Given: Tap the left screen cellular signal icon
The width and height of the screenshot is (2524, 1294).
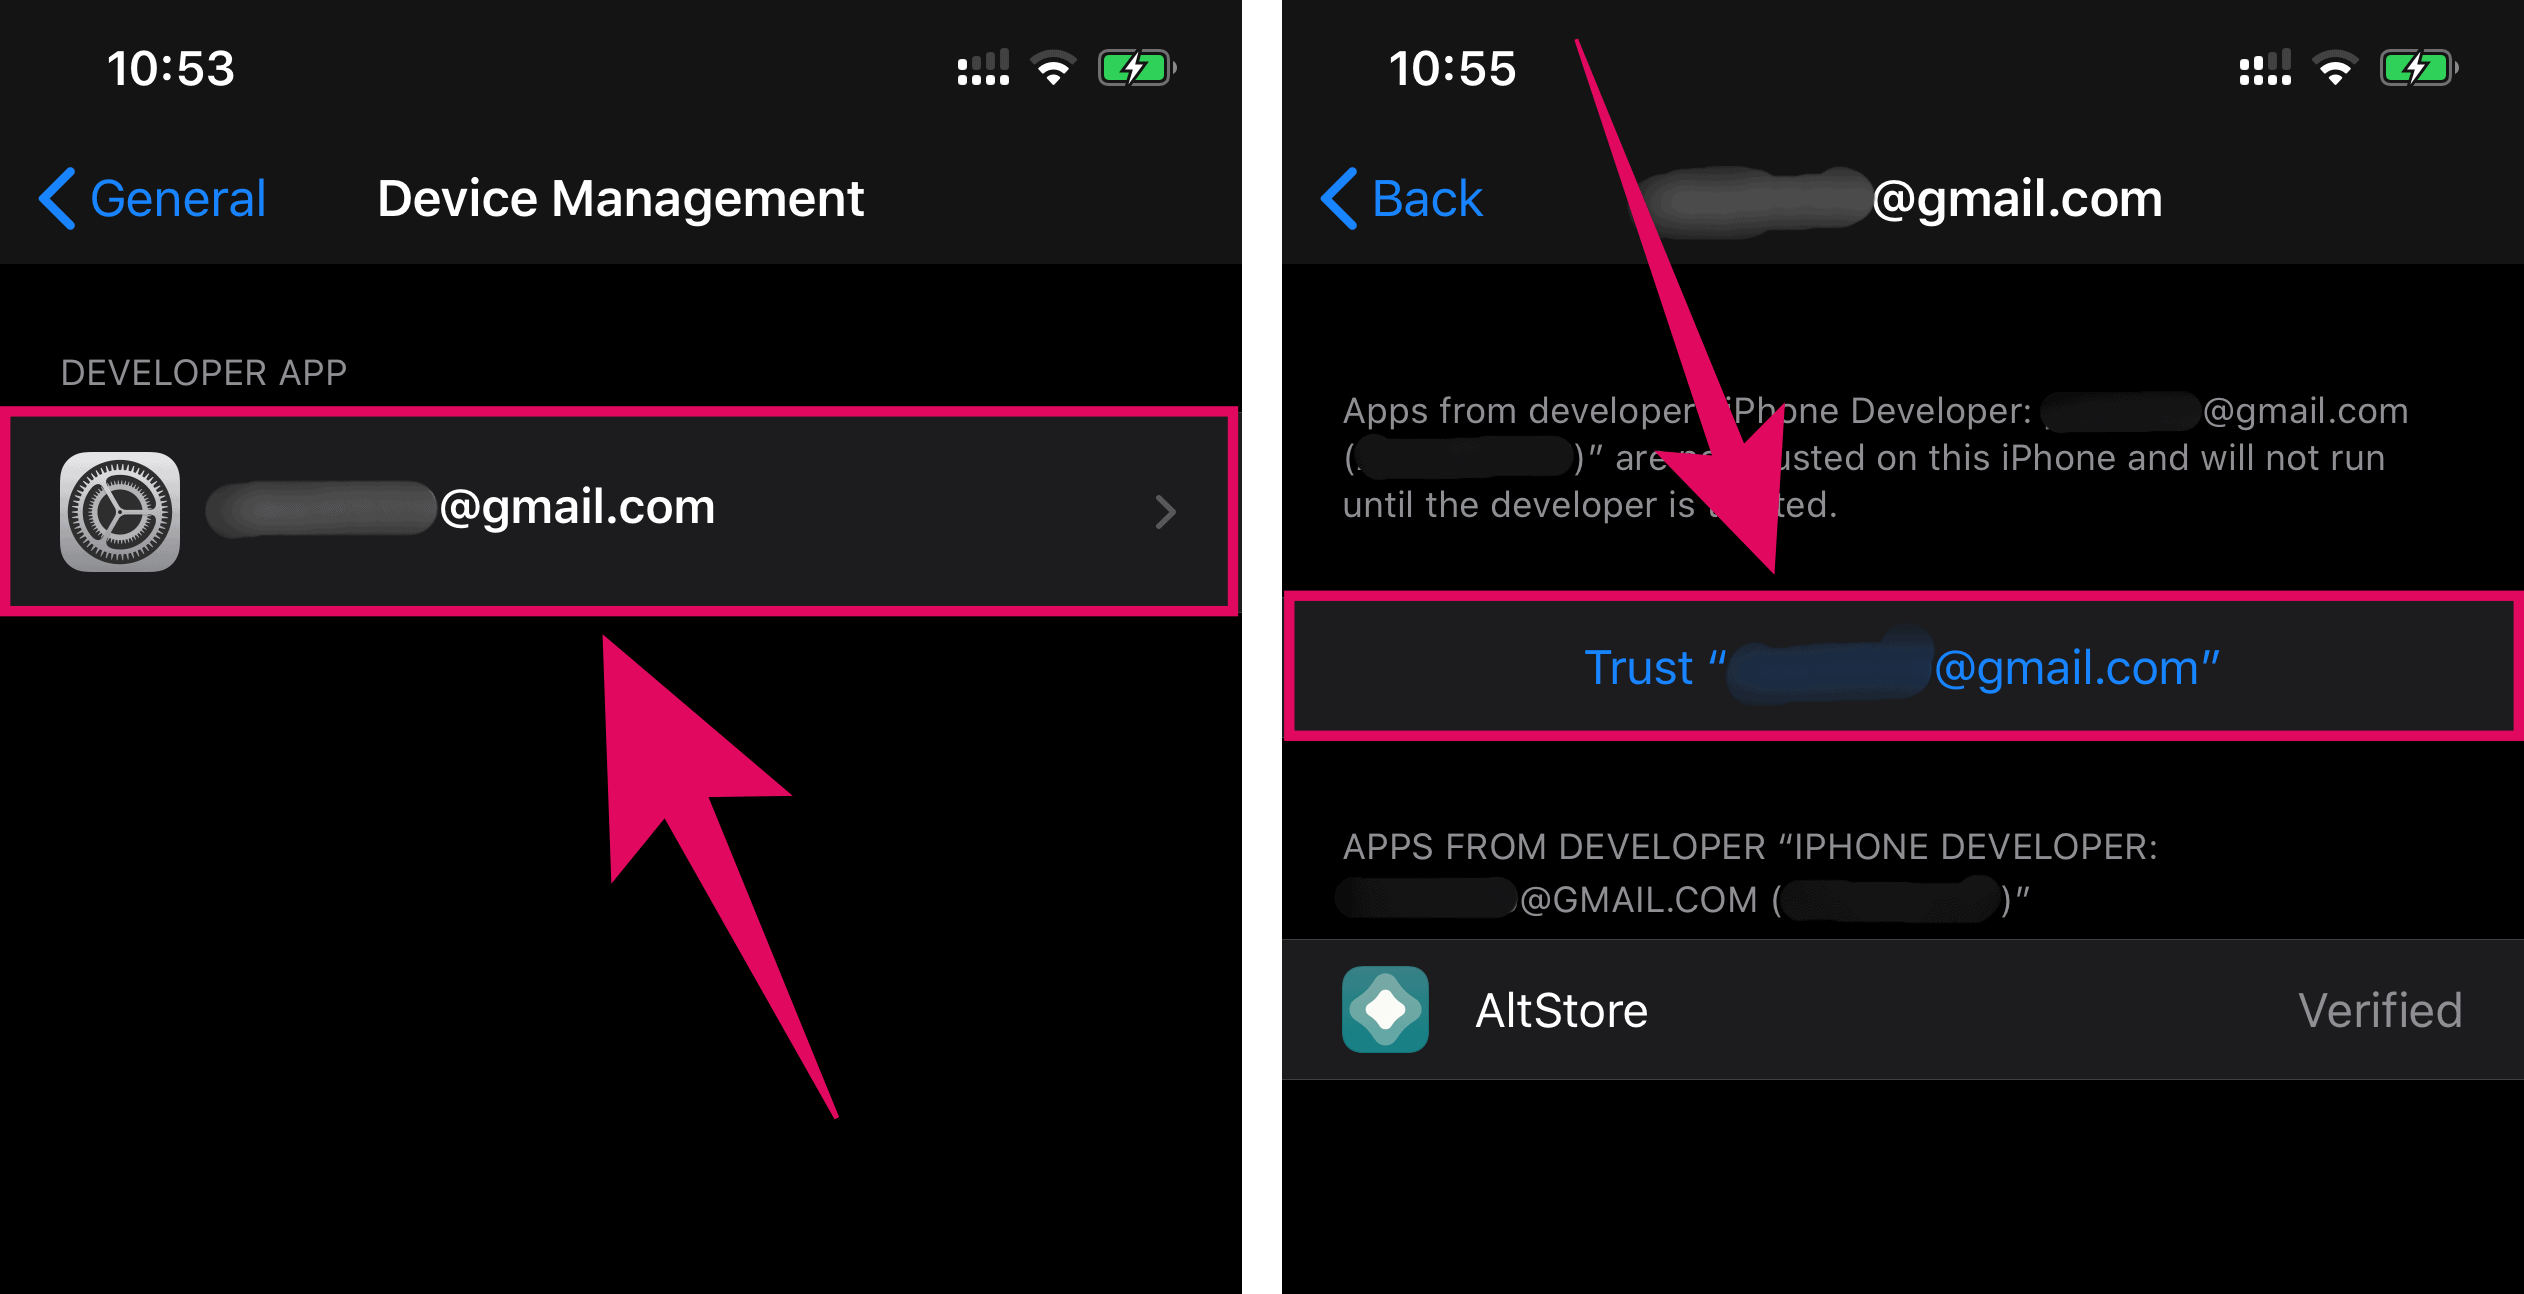Looking at the screenshot, I should click(983, 68).
